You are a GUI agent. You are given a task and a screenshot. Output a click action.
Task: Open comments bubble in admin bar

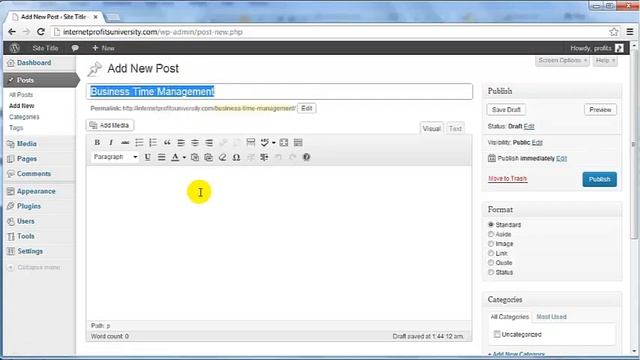coord(75,48)
